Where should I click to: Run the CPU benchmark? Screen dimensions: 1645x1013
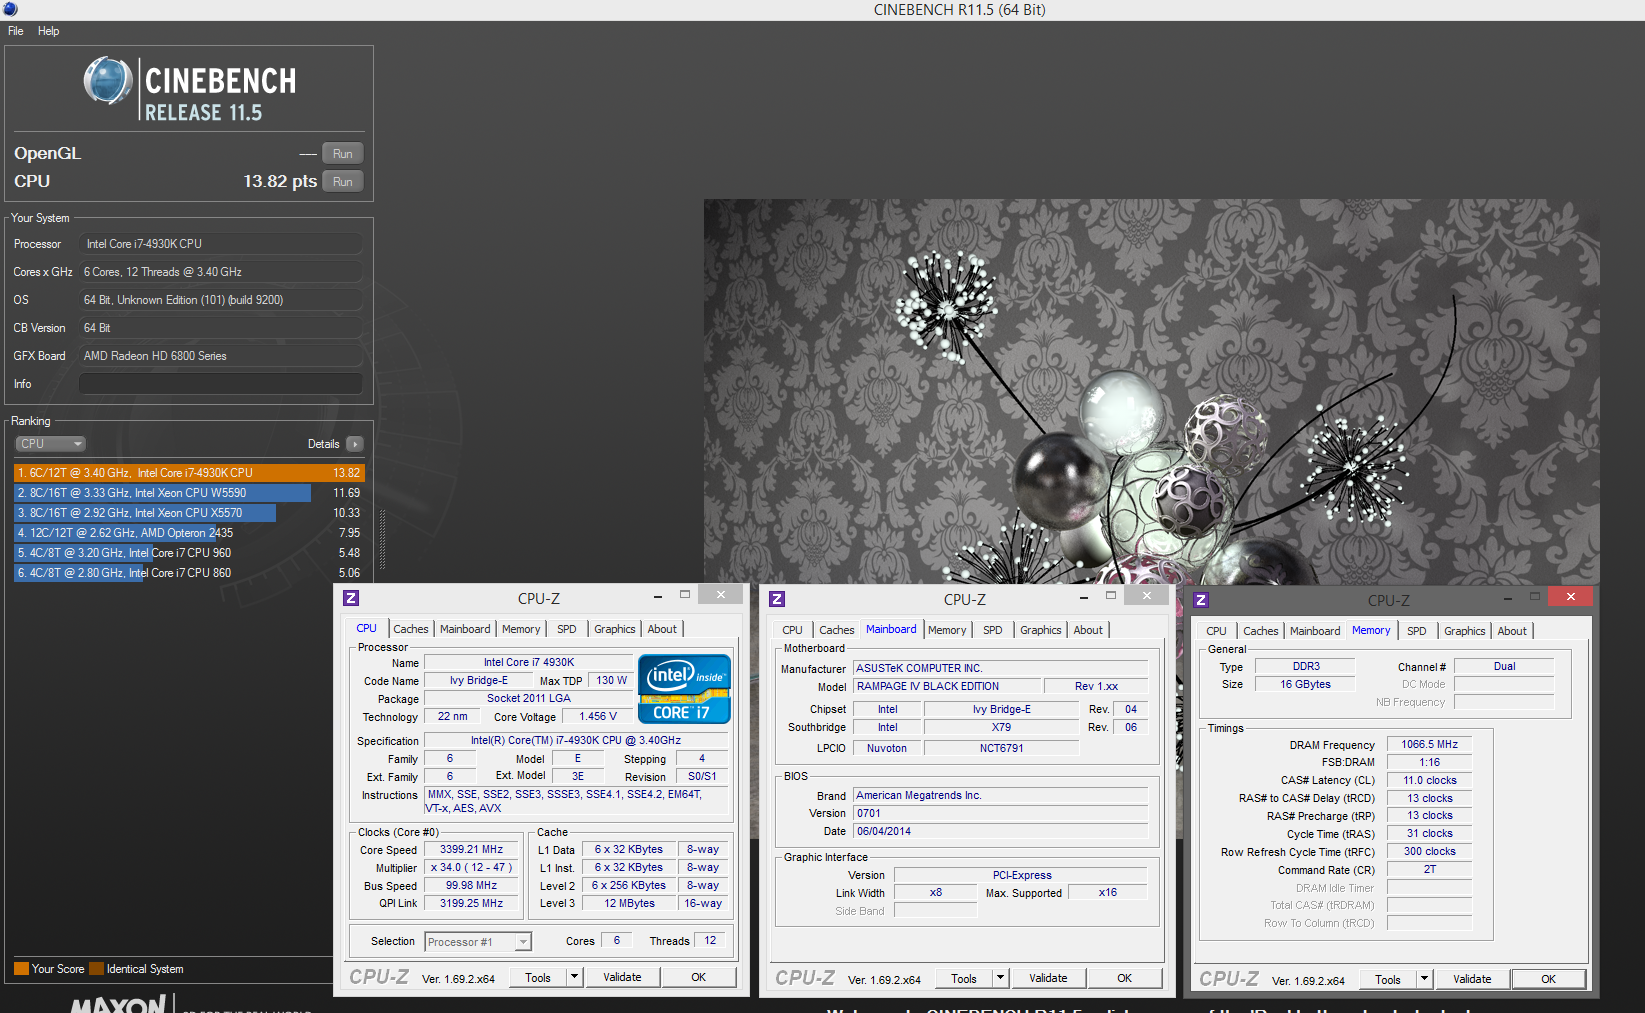click(x=342, y=182)
